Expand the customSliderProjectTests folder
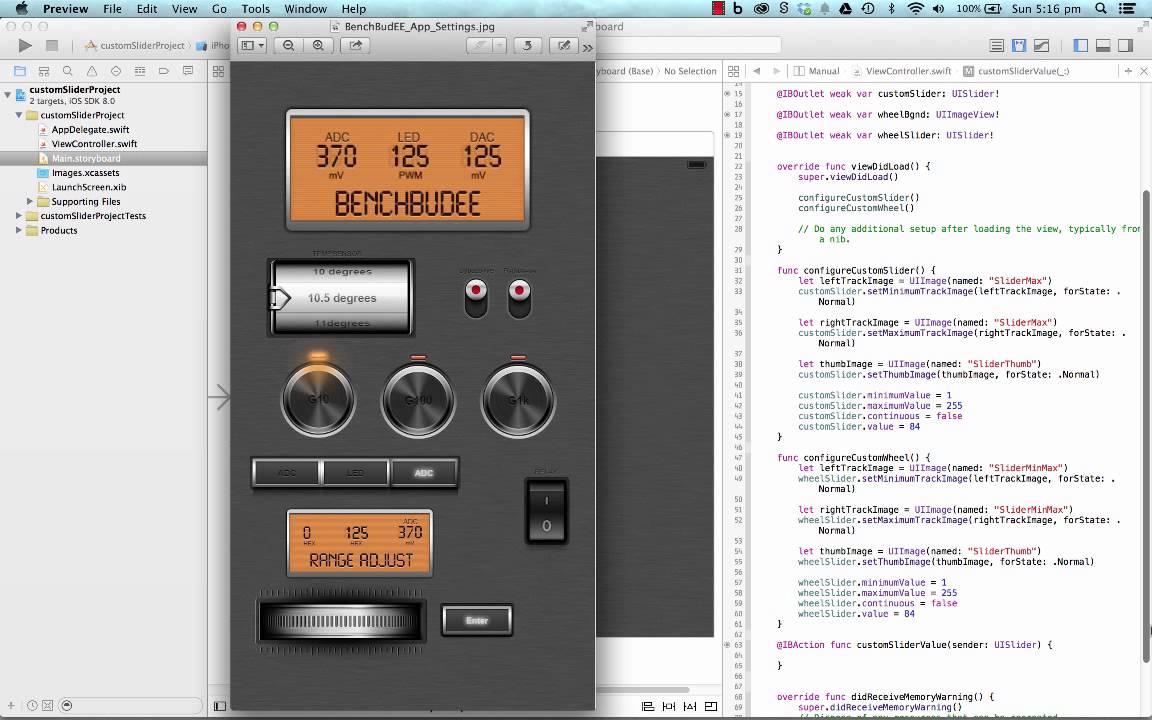Image resolution: width=1152 pixels, height=720 pixels. 19,216
